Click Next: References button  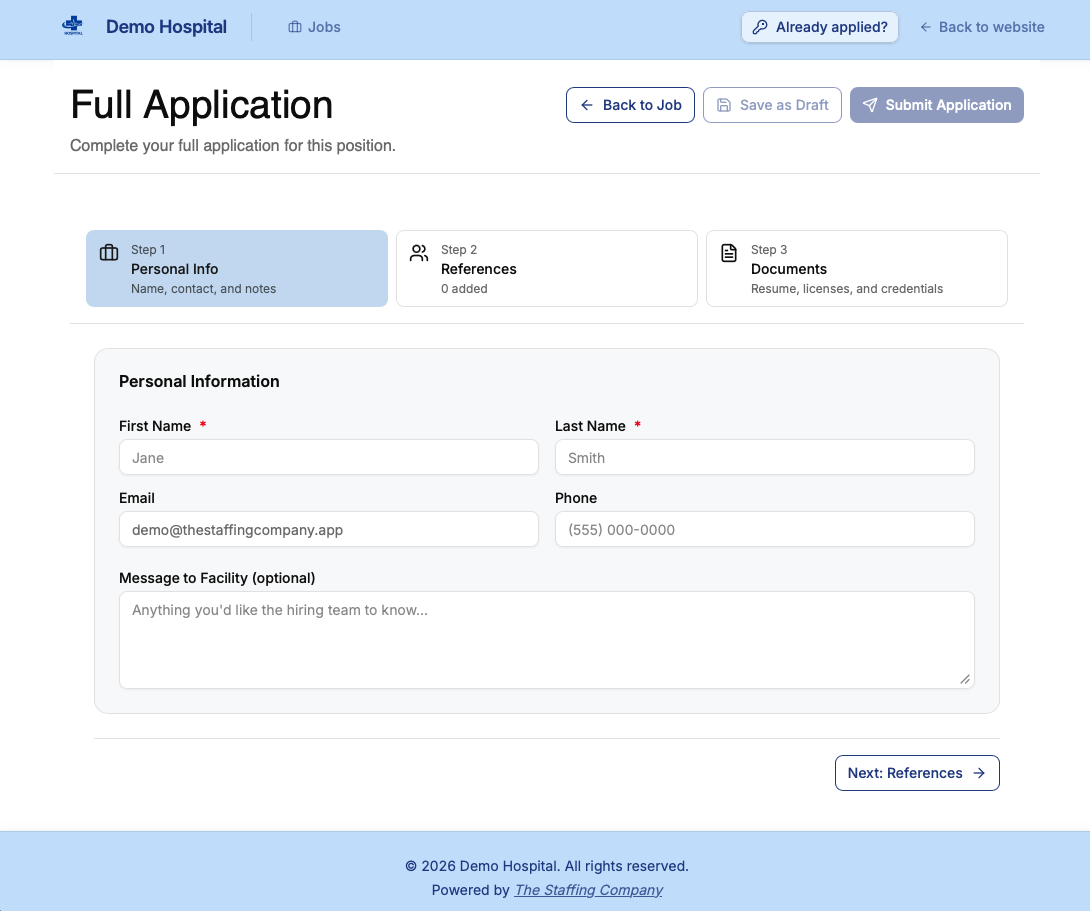pos(917,773)
